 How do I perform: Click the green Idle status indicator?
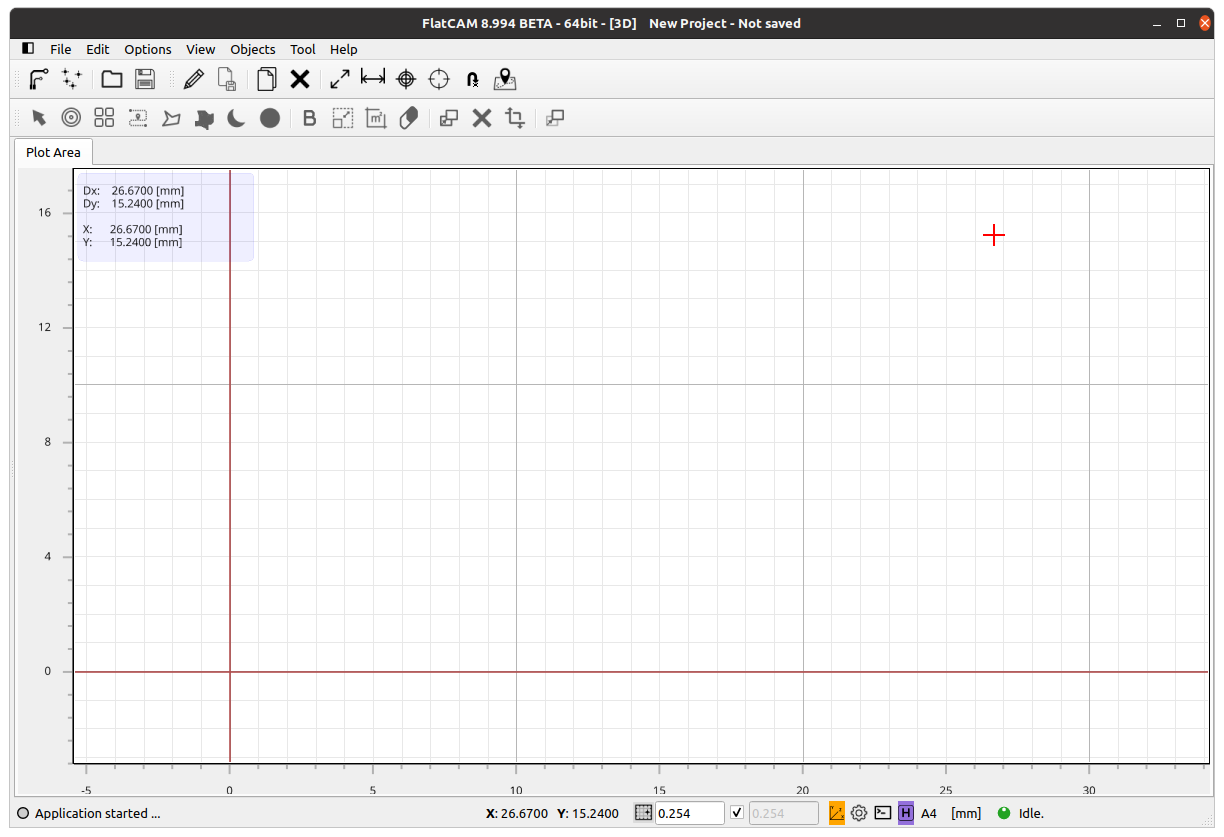pyautogui.click(x=1005, y=813)
